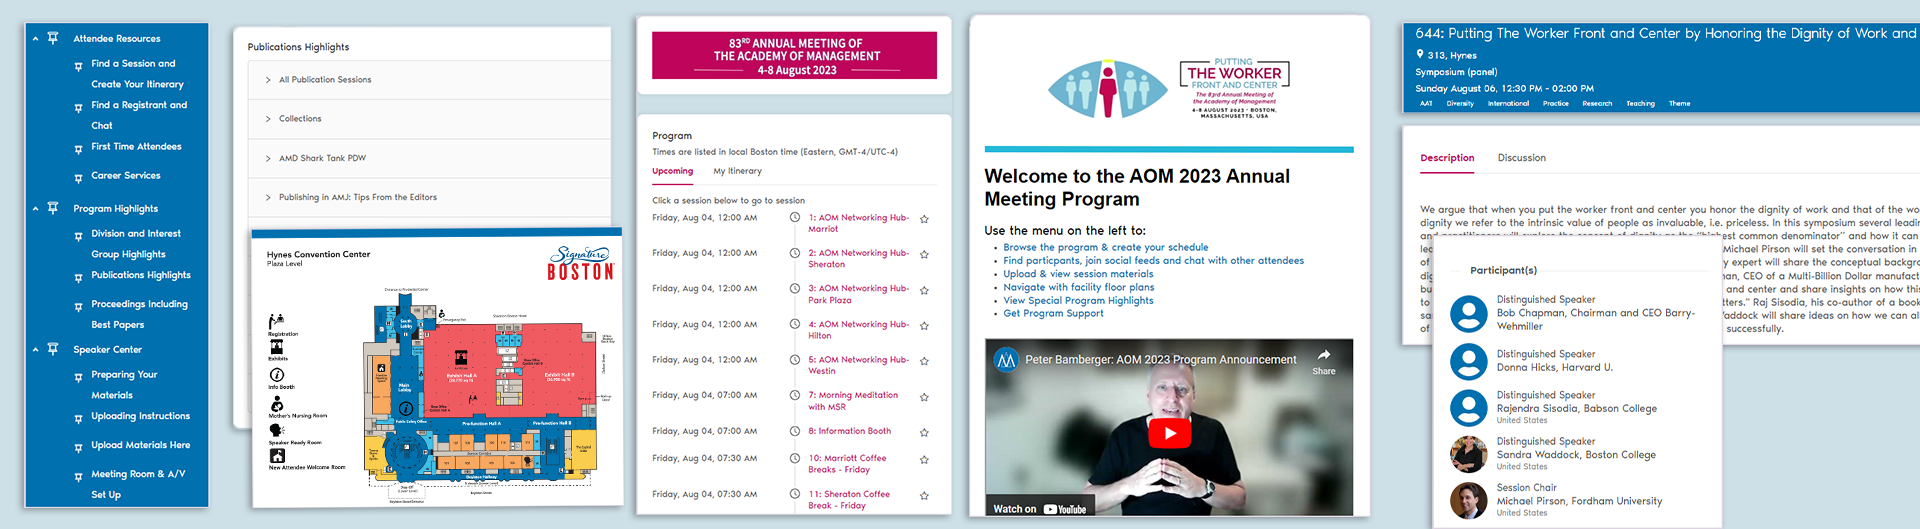This screenshot has height=529, width=1920.
Task: Click AOM channel logo on video
Action: (1006, 360)
